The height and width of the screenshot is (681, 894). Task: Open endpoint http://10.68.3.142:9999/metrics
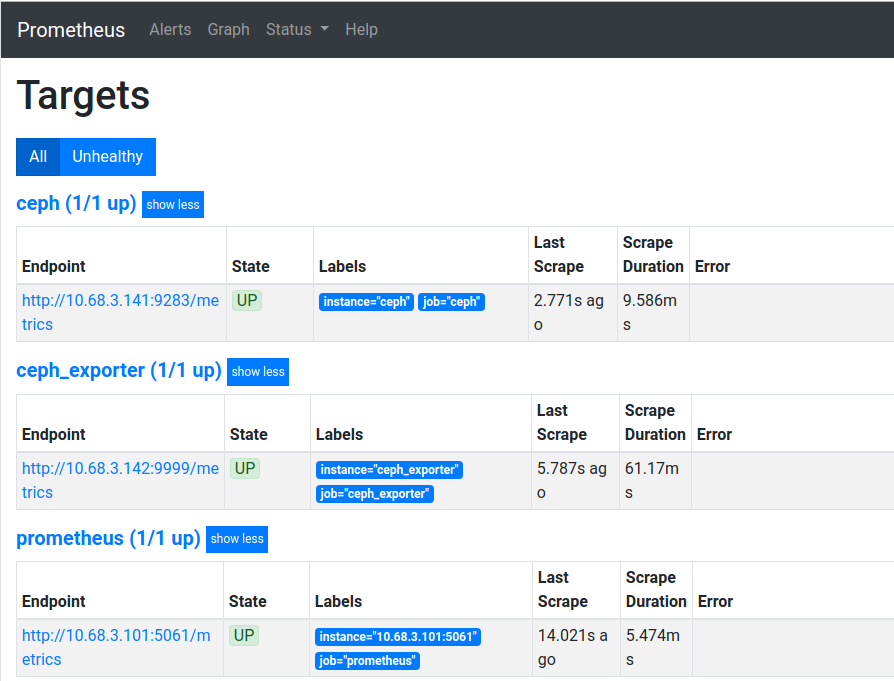click(x=120, y=480)
